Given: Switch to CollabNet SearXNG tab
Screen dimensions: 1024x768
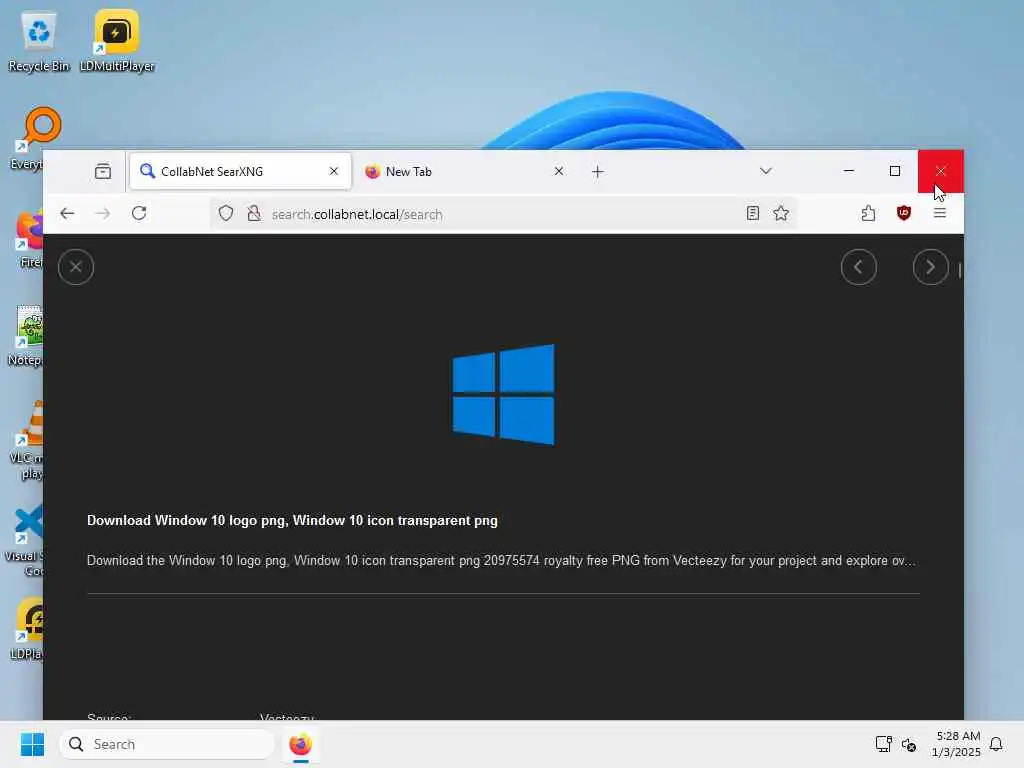Looking at the screenshot, I should pyautogui.click(x=240, y=172).
